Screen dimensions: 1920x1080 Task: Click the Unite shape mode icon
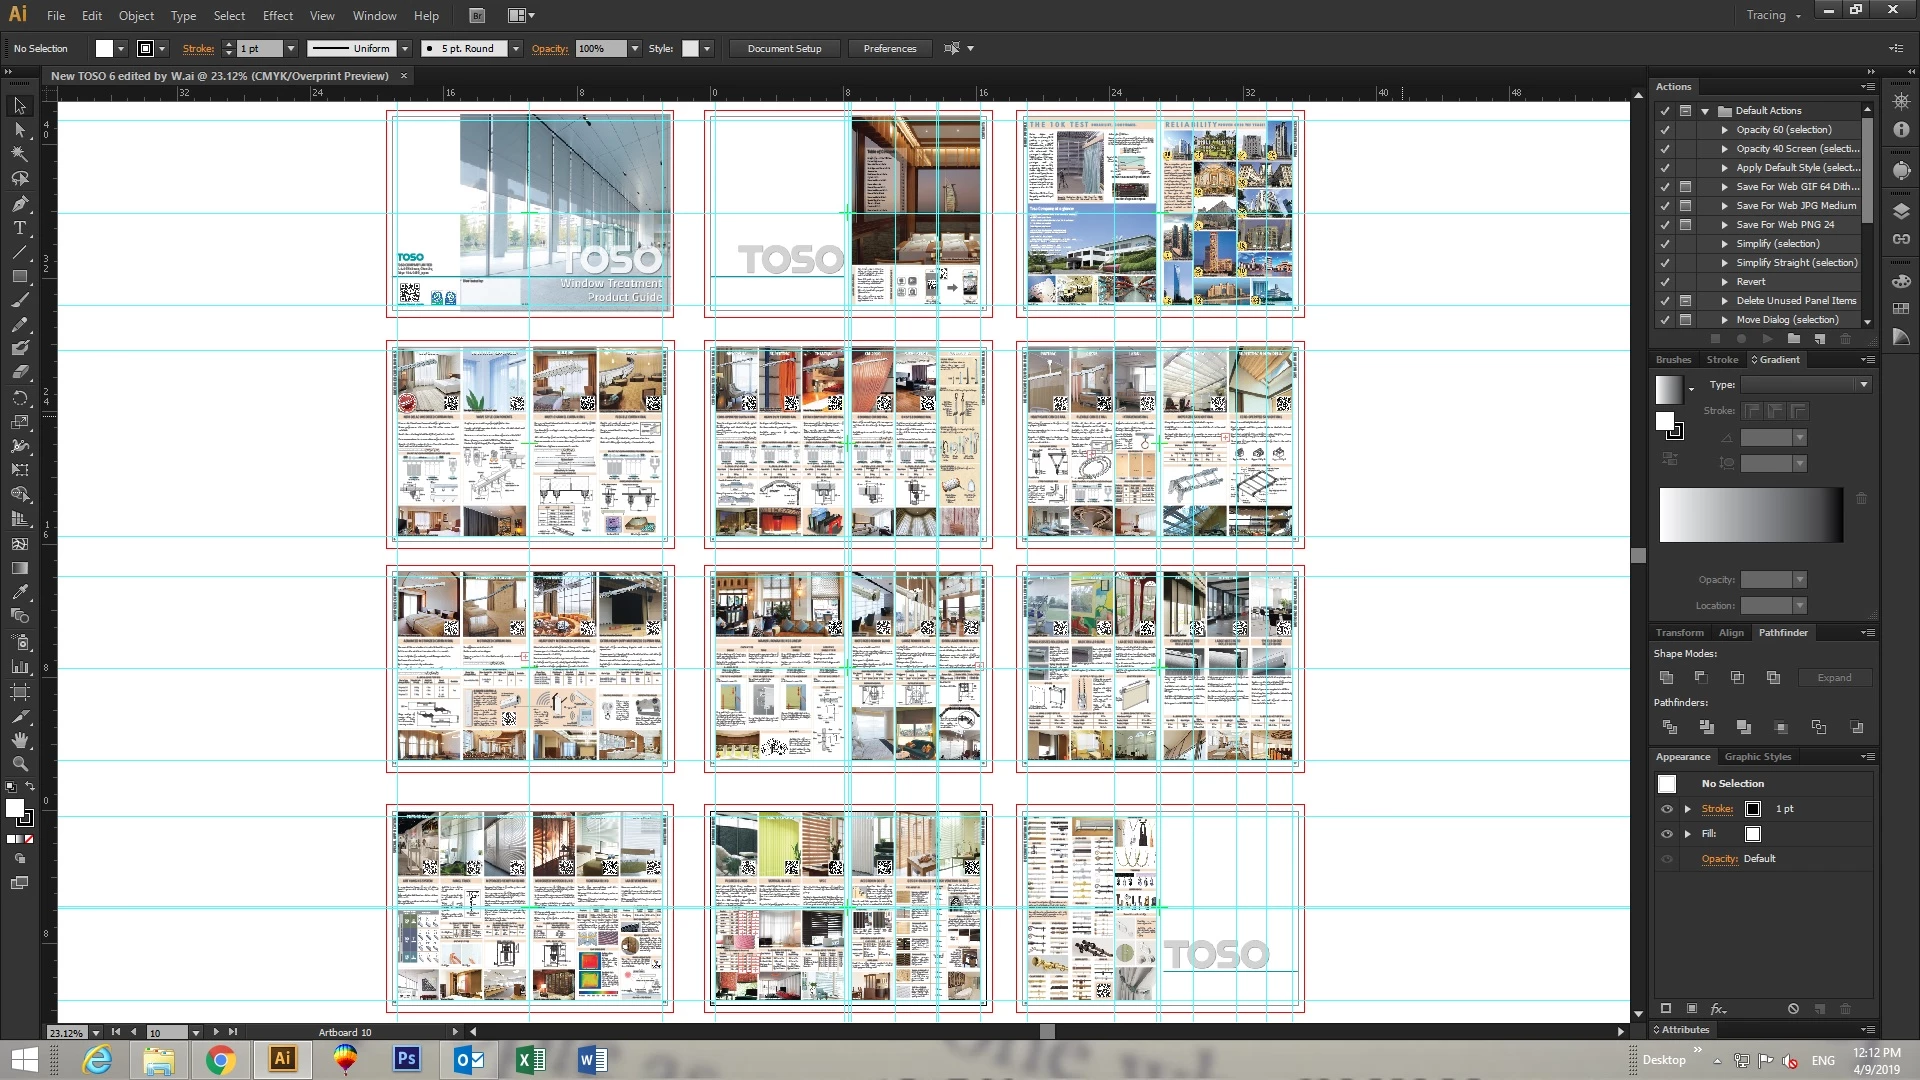[x=1666, y=677]
